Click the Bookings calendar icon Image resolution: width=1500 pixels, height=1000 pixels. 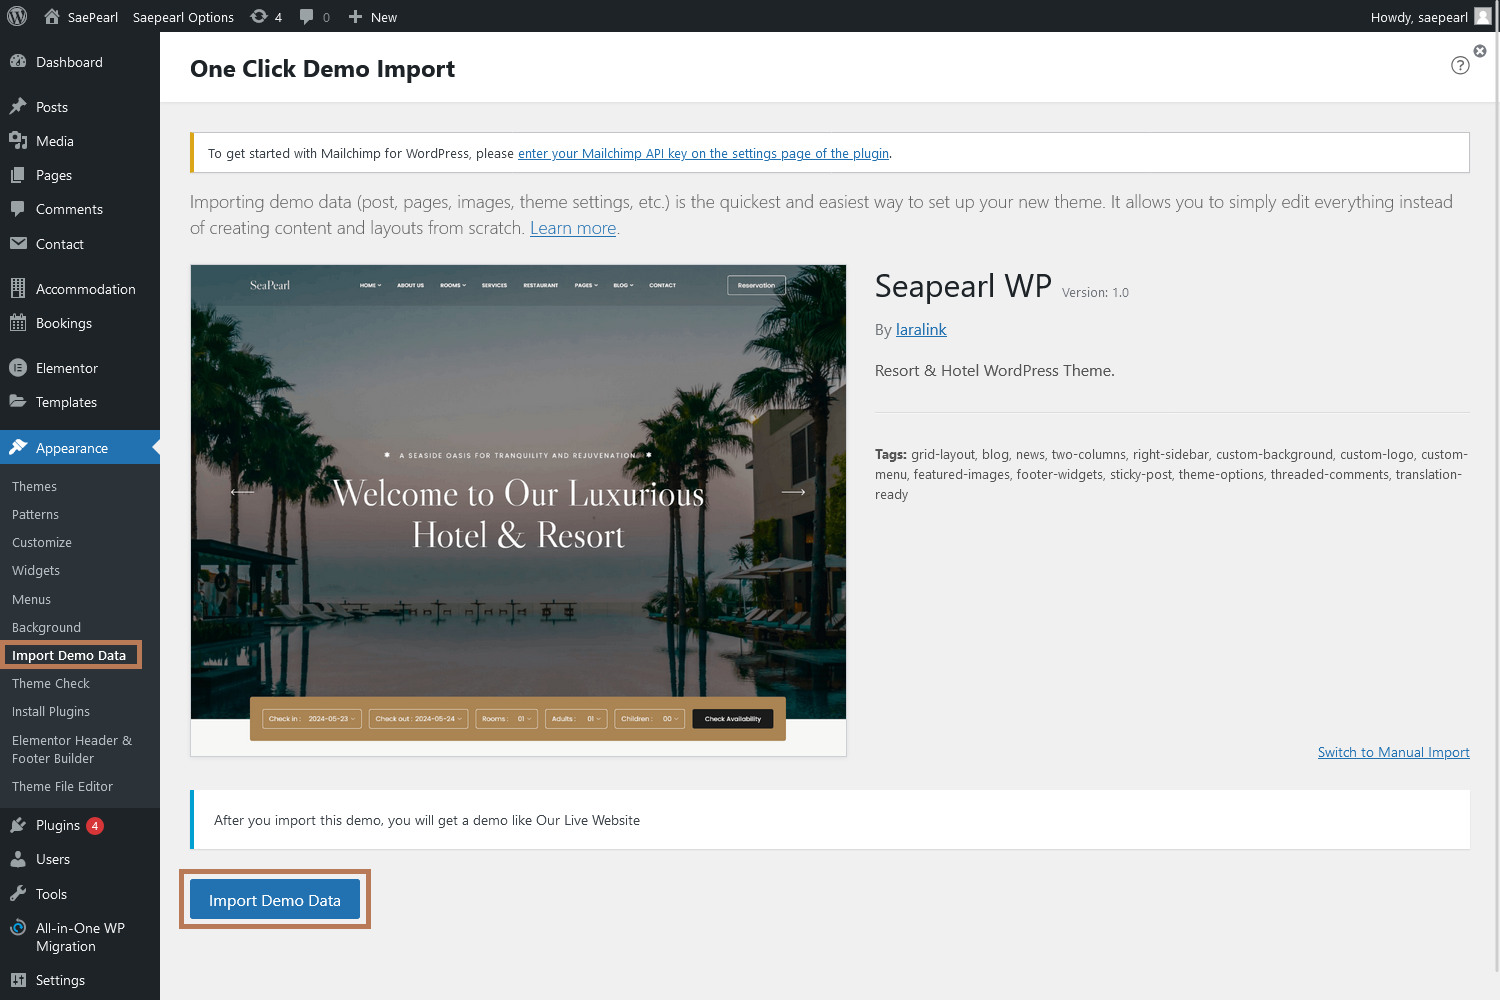coord(18,322)
